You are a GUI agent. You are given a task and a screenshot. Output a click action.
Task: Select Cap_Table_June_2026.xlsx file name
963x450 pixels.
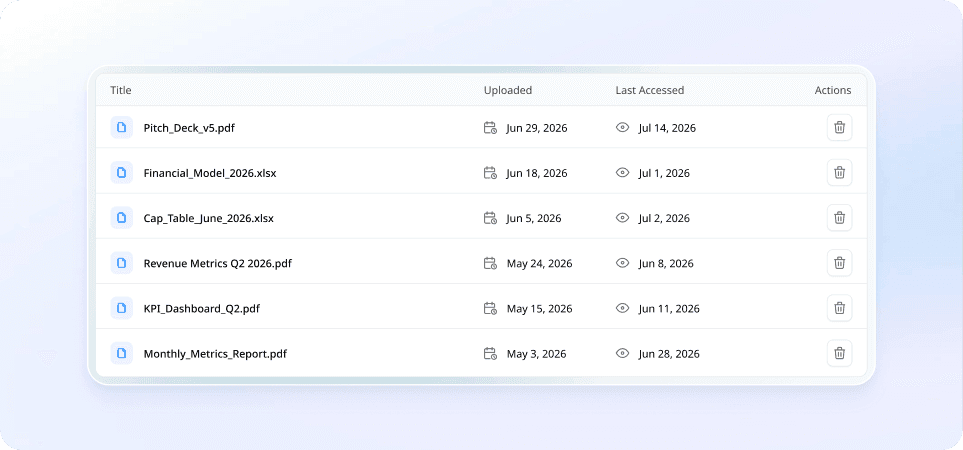point(209,219)
